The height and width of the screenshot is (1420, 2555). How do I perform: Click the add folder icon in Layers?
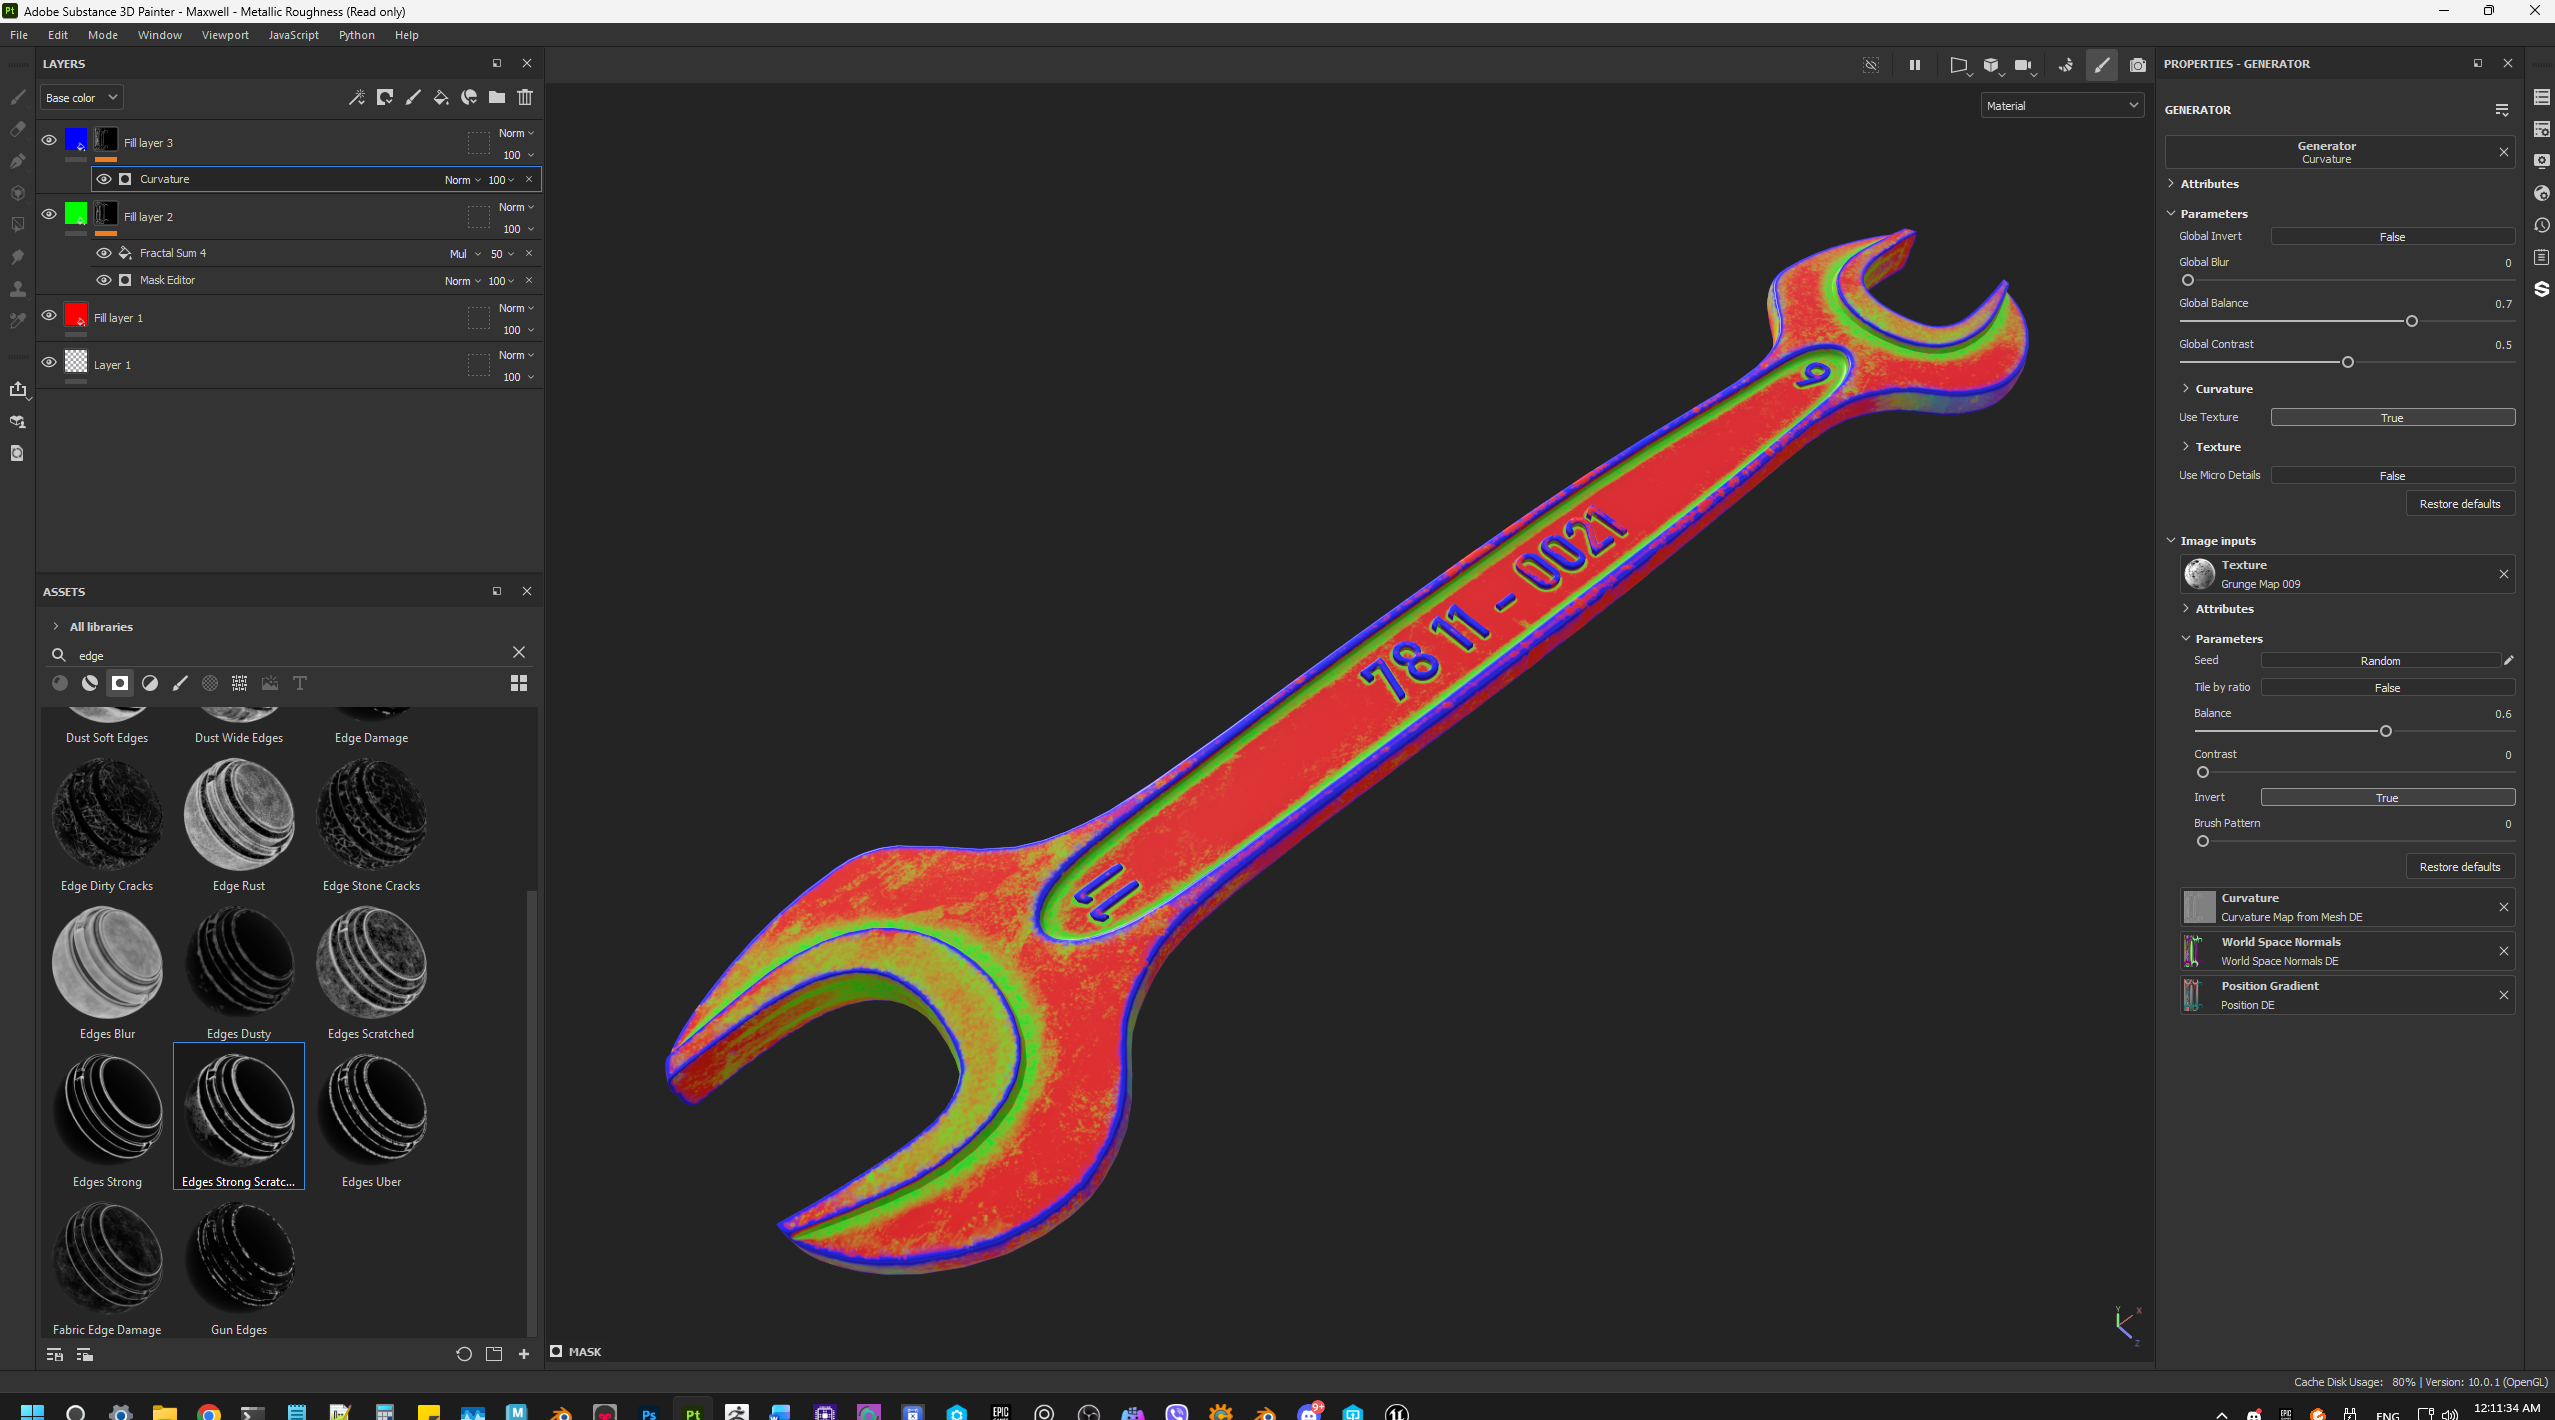tap(497, 97)
